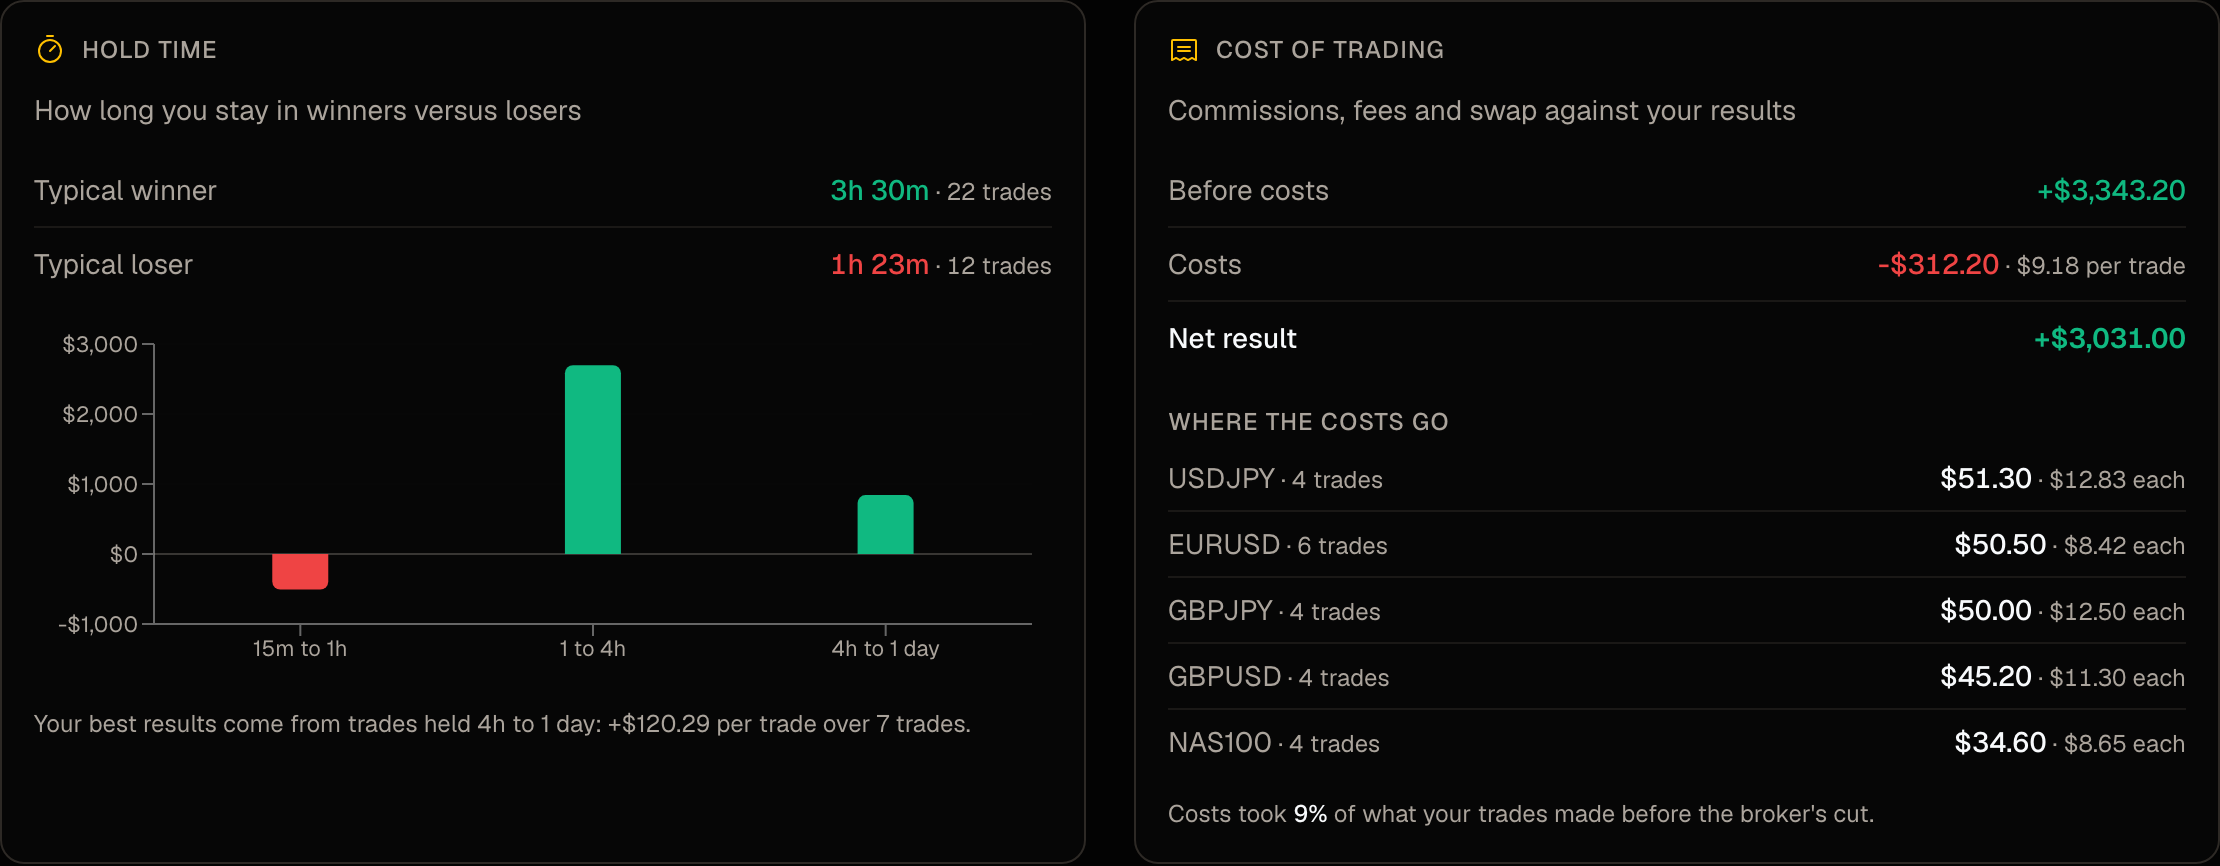This screenshot has width=2220, height=866.
Task: Click the $1,000 axis label
Action: (x=102, y=484)
